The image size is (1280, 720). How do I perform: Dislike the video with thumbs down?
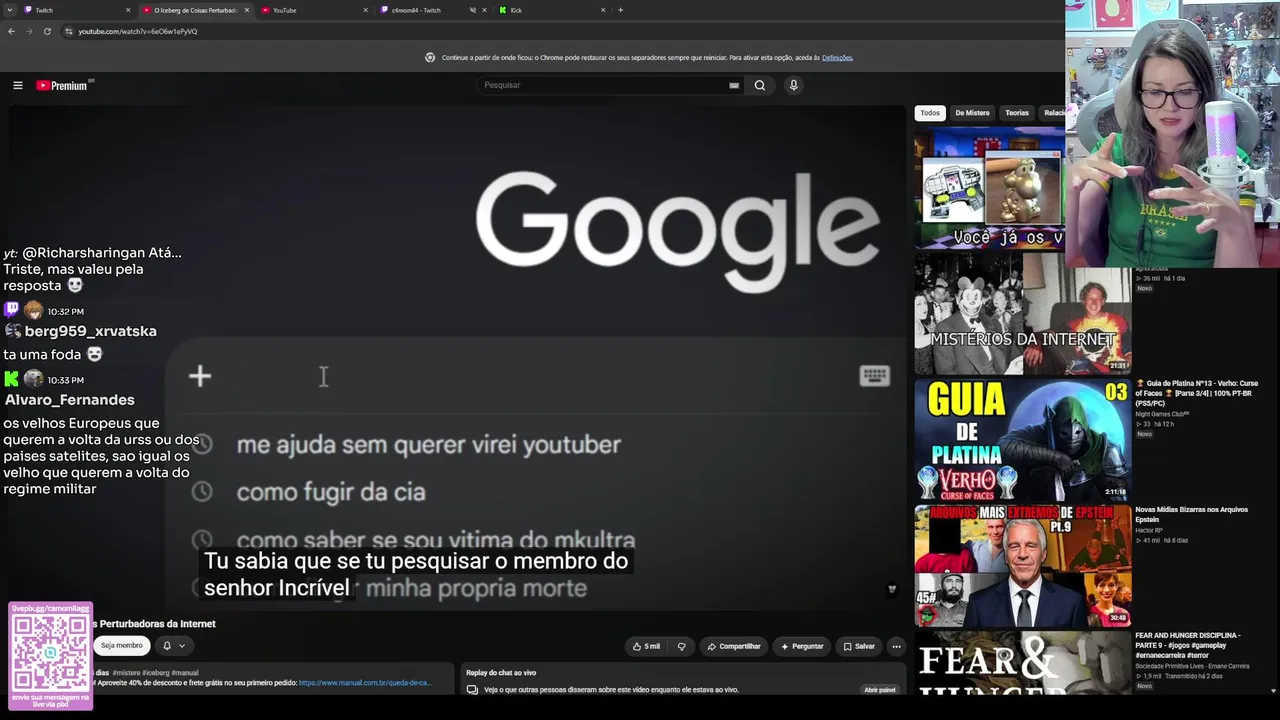coord(682,646)
